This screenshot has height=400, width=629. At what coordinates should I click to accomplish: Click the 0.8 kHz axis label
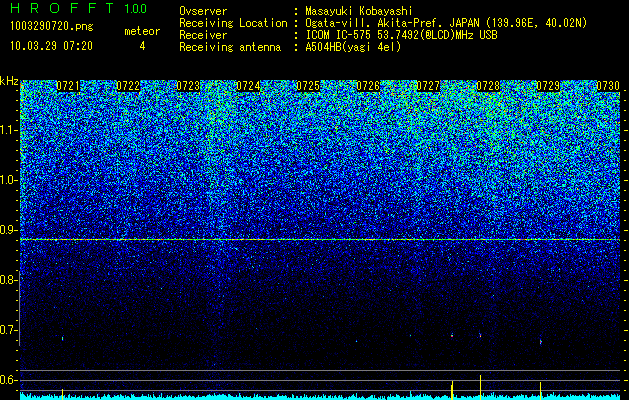tap(8, 280)
